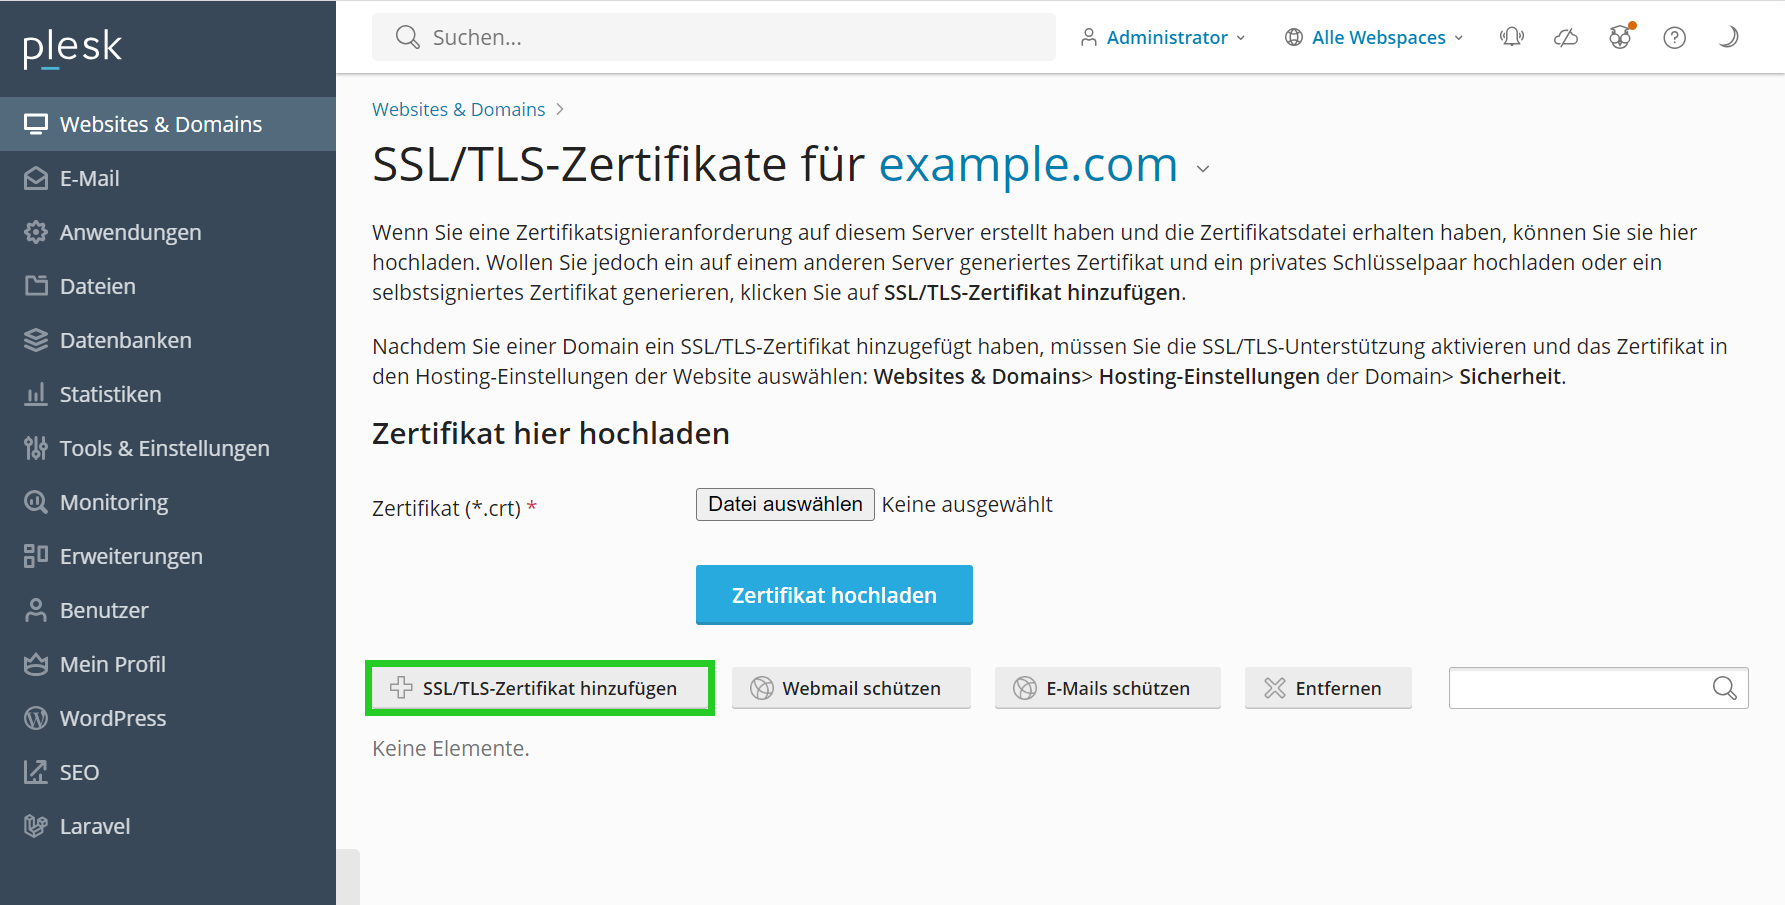Click the Erweiterungen blocks icon
The height and width of the screenshot is (905, 1785).
(x=36, y=556)
